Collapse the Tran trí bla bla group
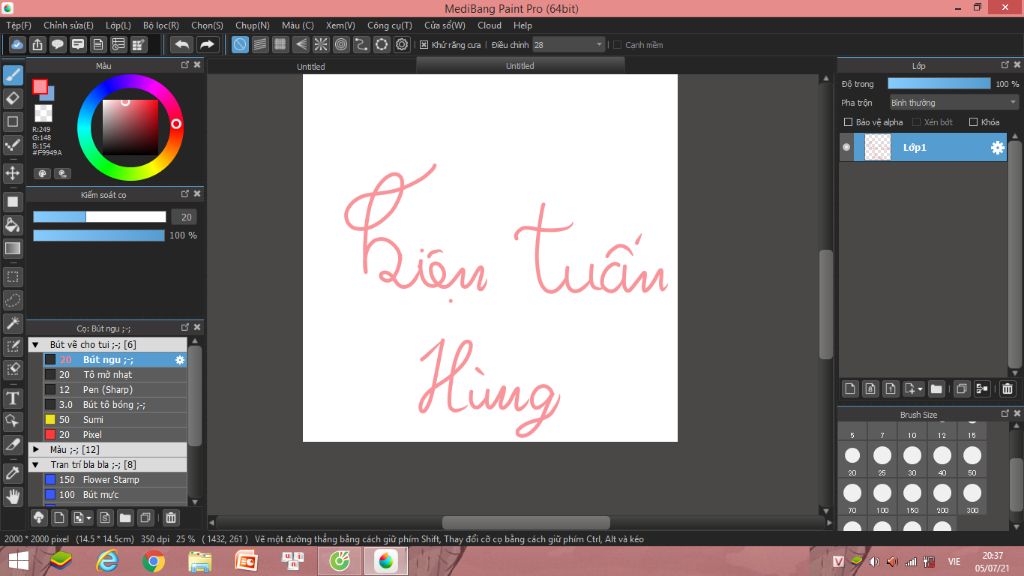The height and width of the screenshot is (576, 1024). click(x=36, y=465)
